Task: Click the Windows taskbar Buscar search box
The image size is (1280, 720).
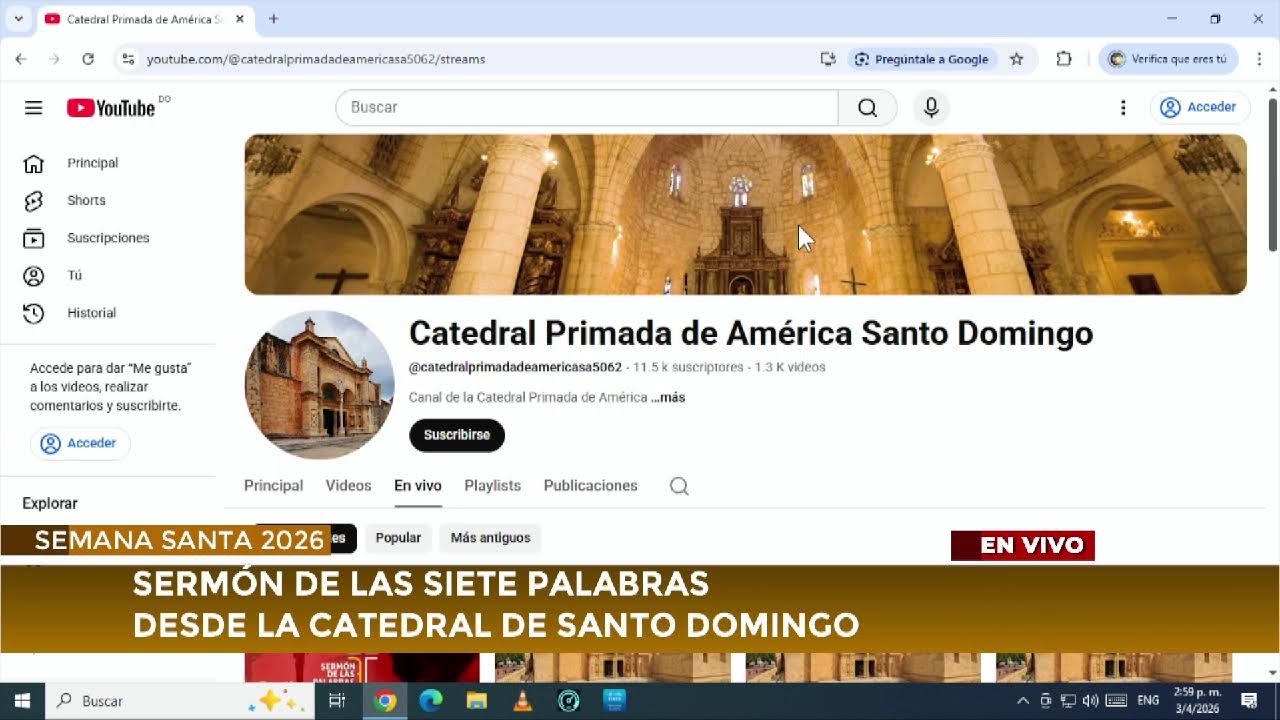Action: pyautogui.click(x=181, y=701)
